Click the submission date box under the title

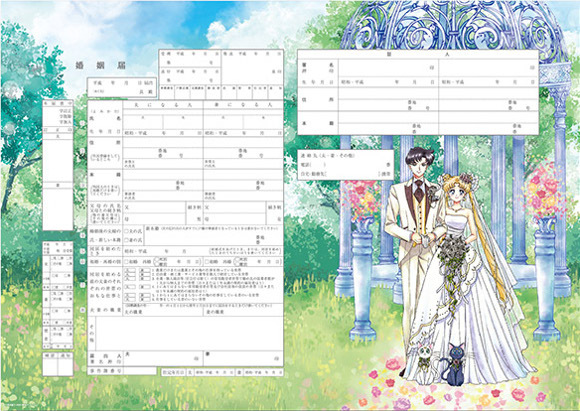point(122,87)
